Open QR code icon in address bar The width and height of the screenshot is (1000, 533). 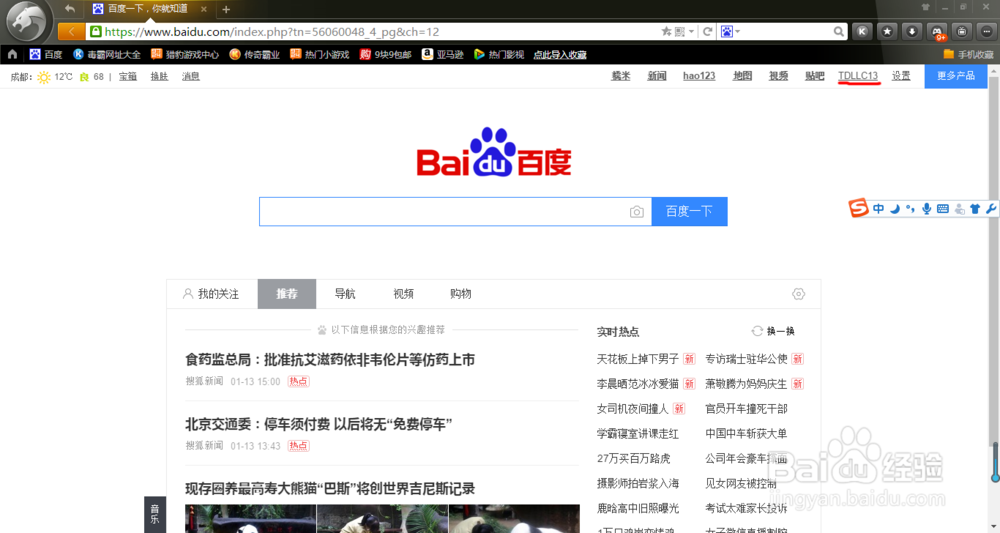(680, 31)
